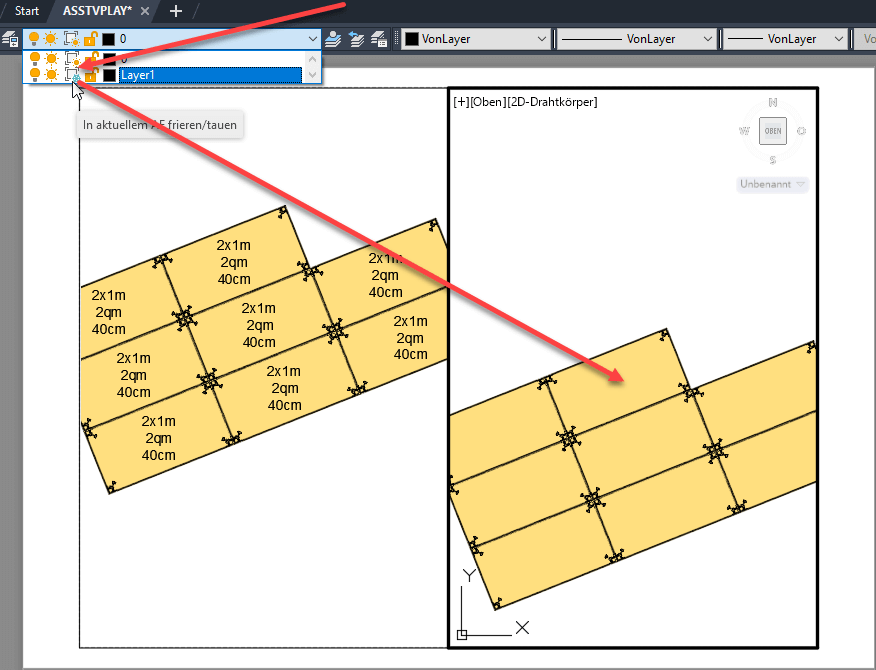Open the Unbenannt UCS dropdown
This screenshot has height=670, width=876.
coord(772,184)
